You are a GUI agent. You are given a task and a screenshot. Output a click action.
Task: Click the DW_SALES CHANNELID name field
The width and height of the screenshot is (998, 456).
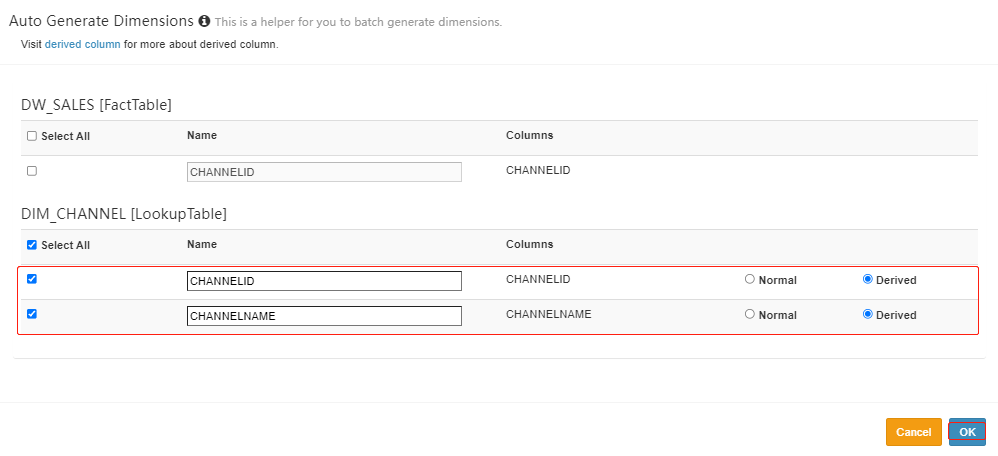point(324,172)
